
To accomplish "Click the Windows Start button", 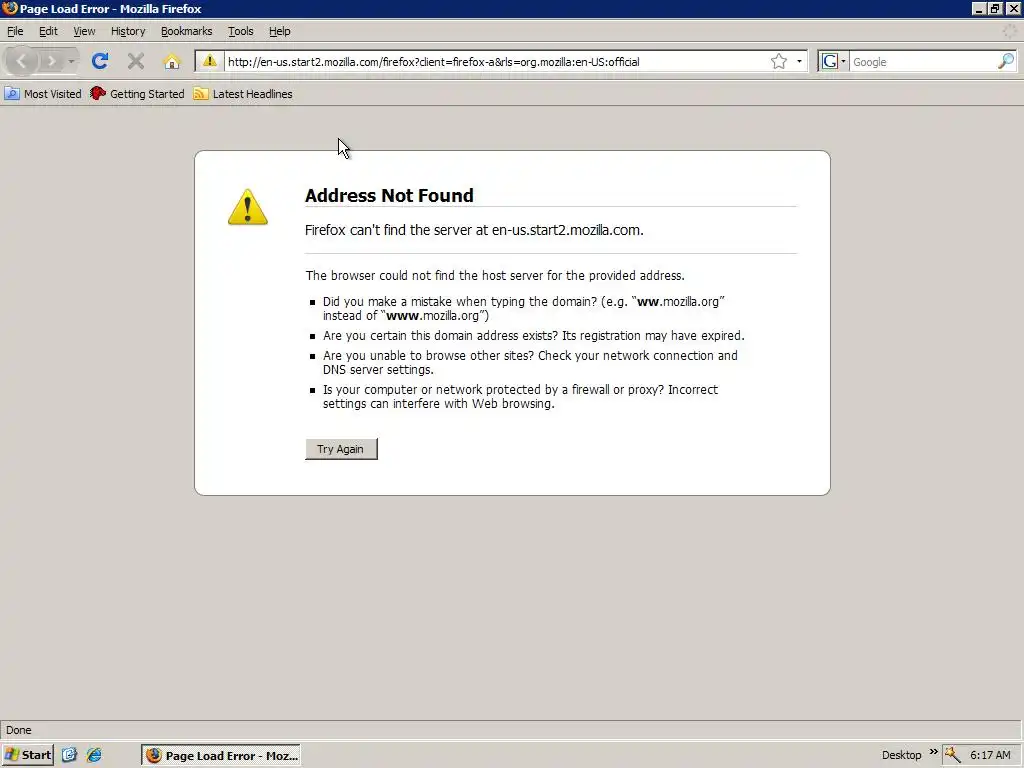I will (27, 756).
